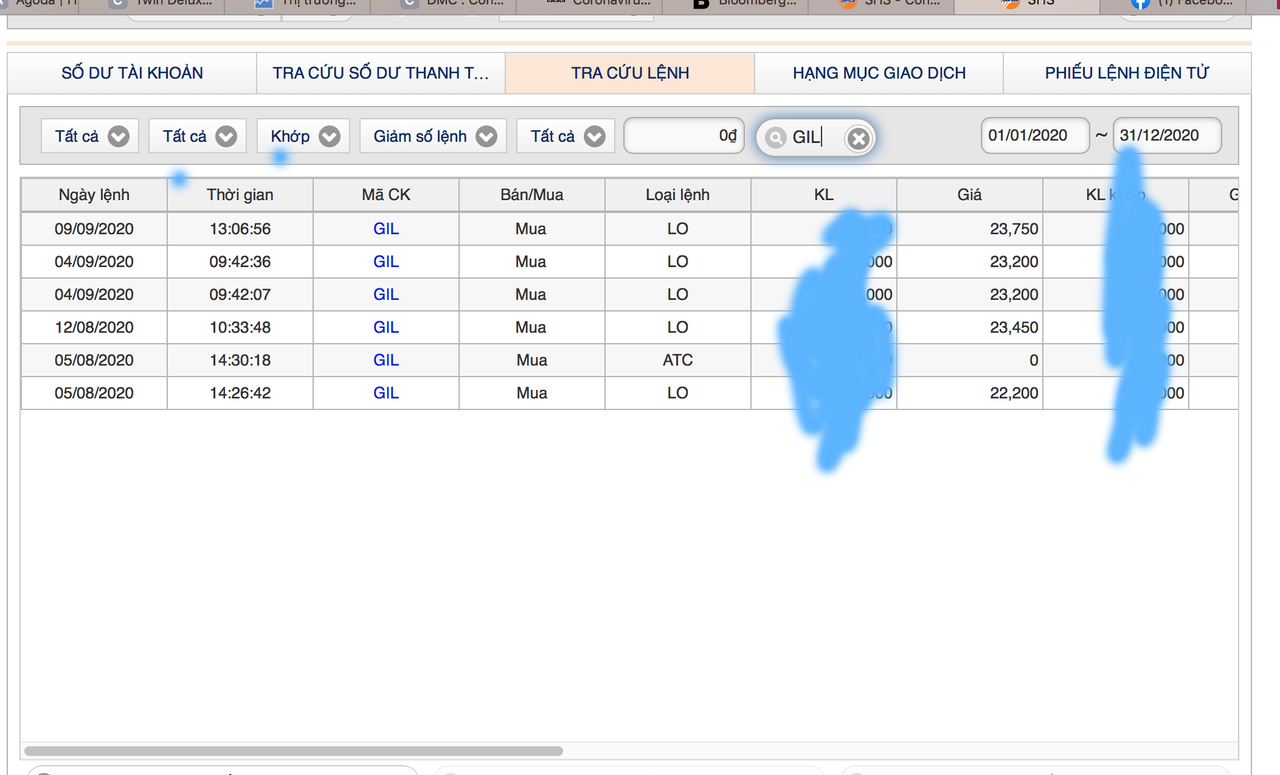Screen dimensions: 1280x775
Task: Open GIL link in the 14:26:42 row
Action: tap(386, 393)
